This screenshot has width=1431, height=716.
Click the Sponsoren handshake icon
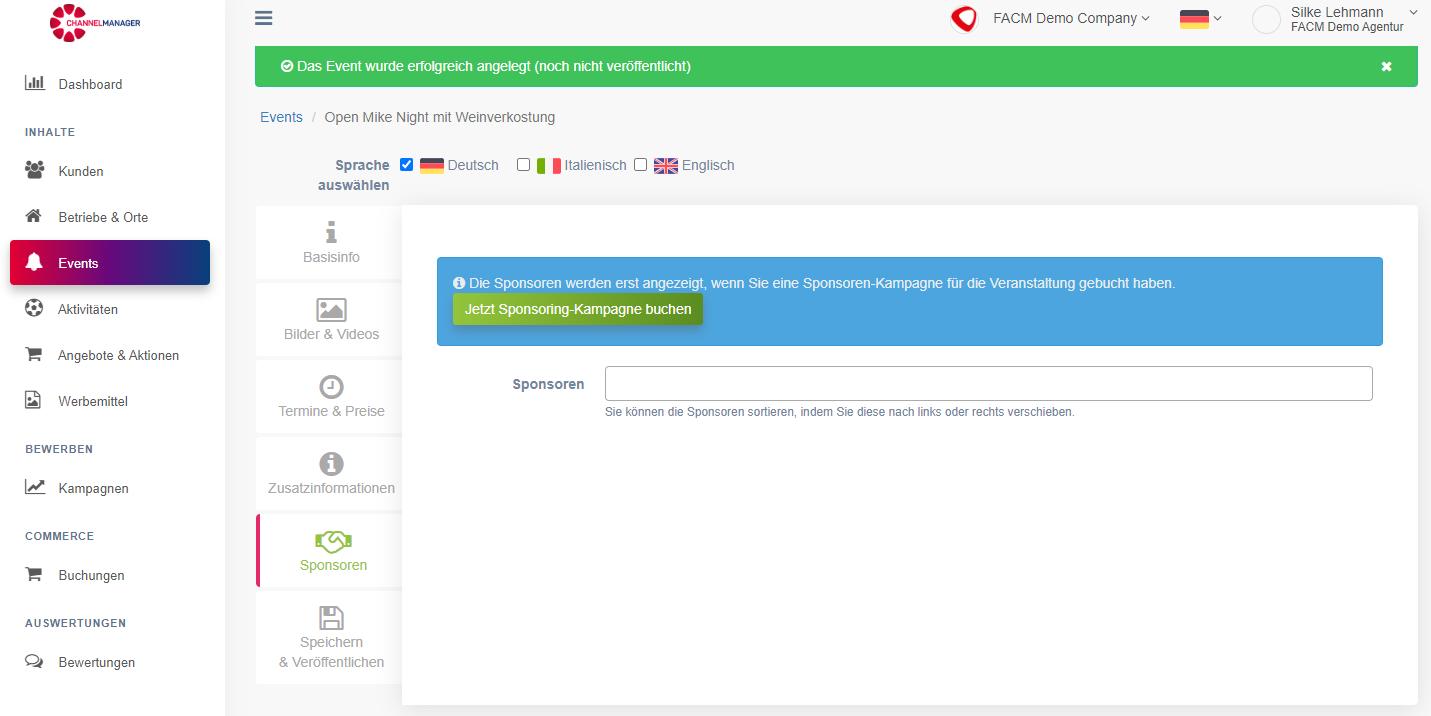(x=333, y=541)
